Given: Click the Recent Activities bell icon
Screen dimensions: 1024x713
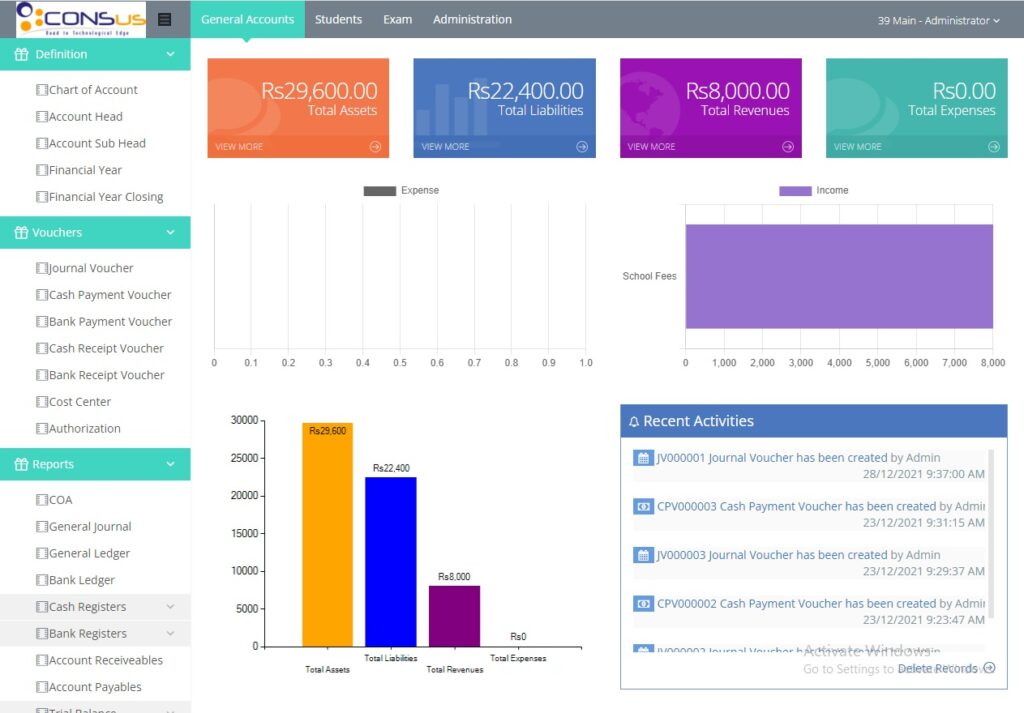Looking at the screenshot, I should coord(634,422).
